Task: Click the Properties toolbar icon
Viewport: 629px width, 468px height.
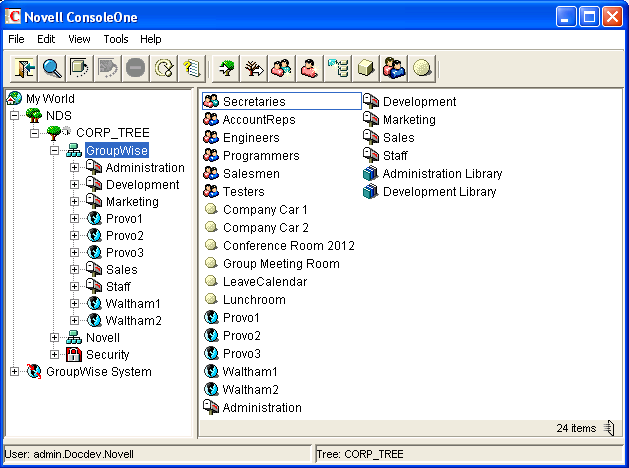Action: point(79,68)
